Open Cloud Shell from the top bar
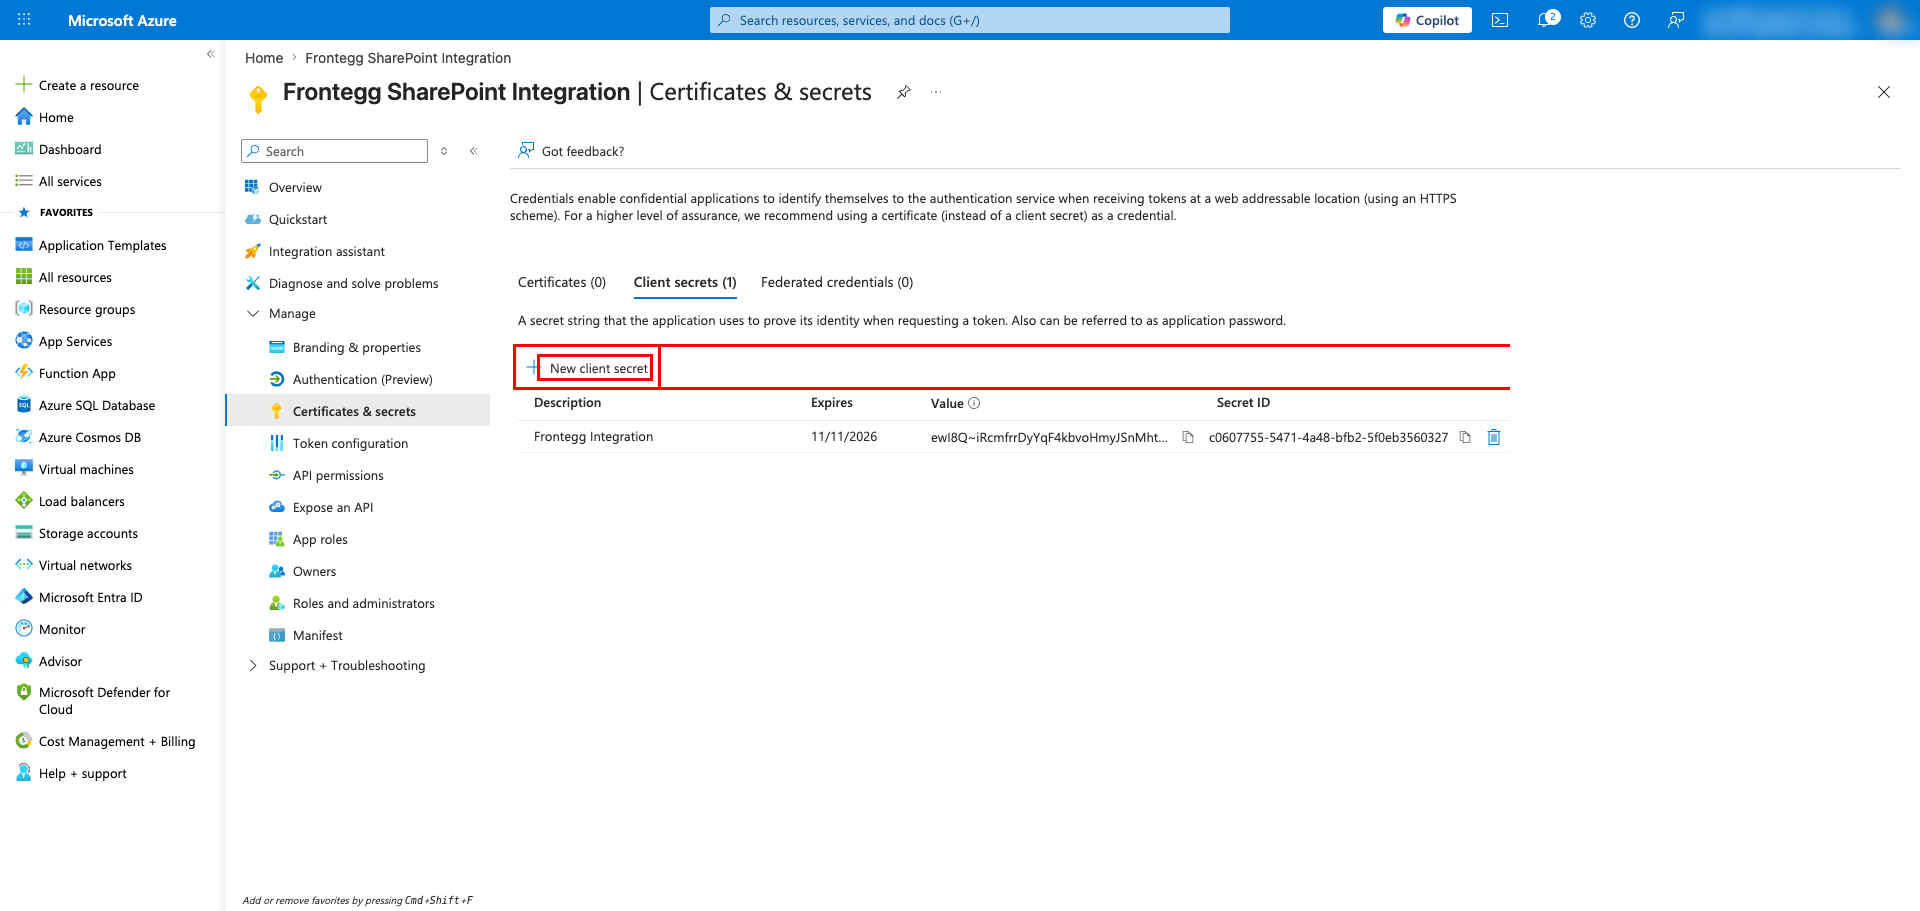Viewport: 1920px width, 911px height. pyautogui.click(x=1500, y=20)
